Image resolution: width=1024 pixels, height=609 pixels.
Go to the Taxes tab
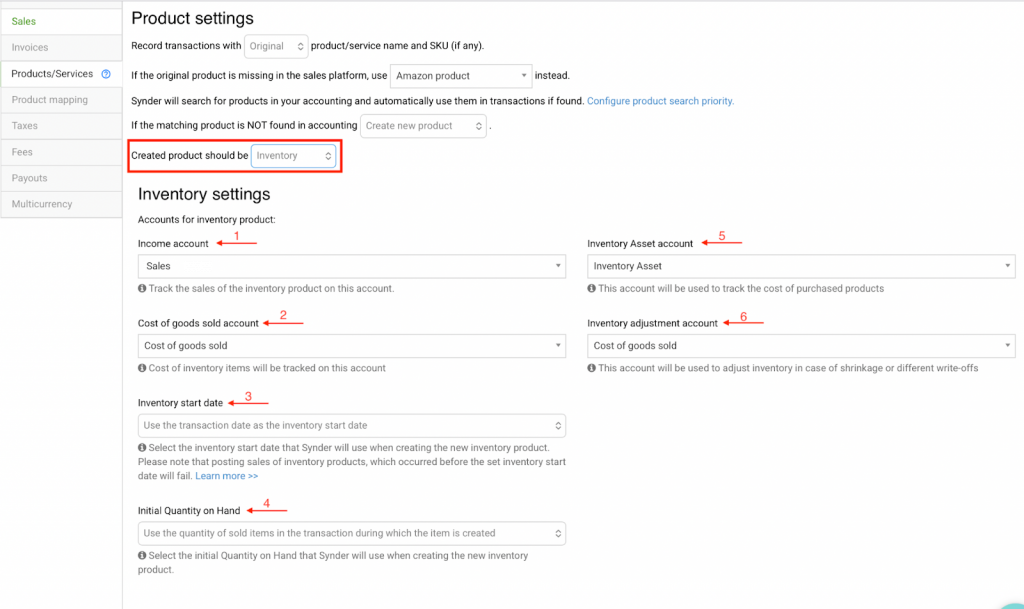pos(25,126)
